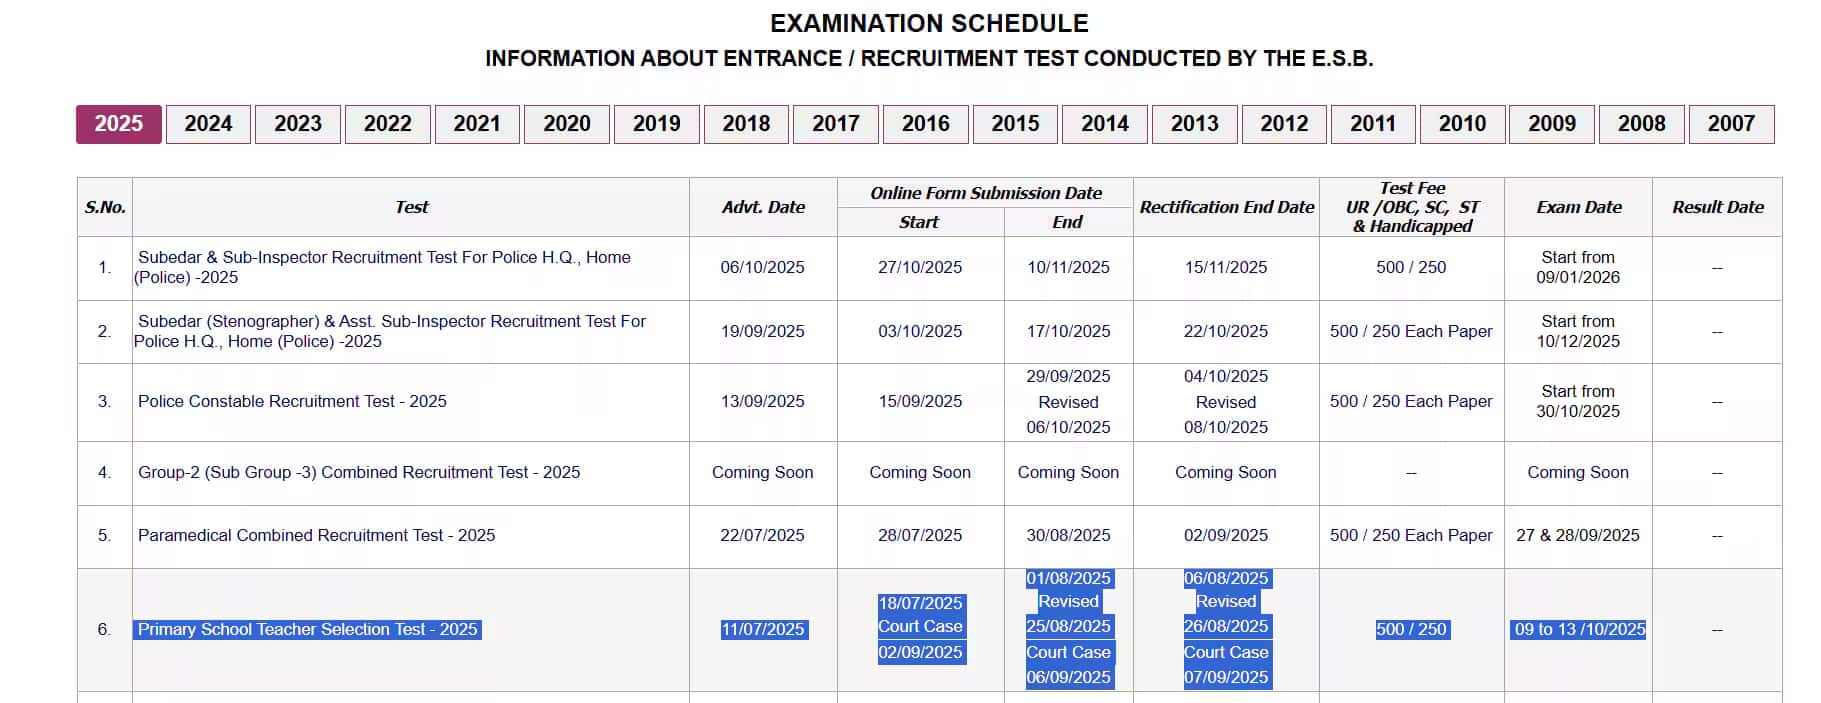Image resolution: width=1821 pixels, height=703 pixels.
Task: Click Police Constable Recruitment Test - 2025
Action: click(292, 401)
